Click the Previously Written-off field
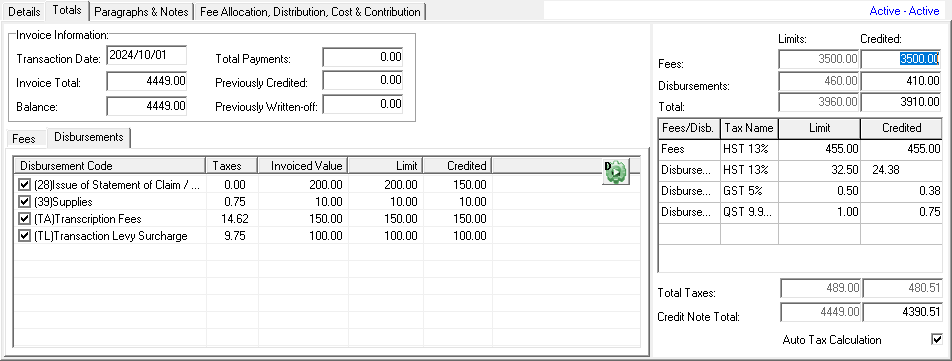Viewport: 952px width, 361px height. pos(362,104)
